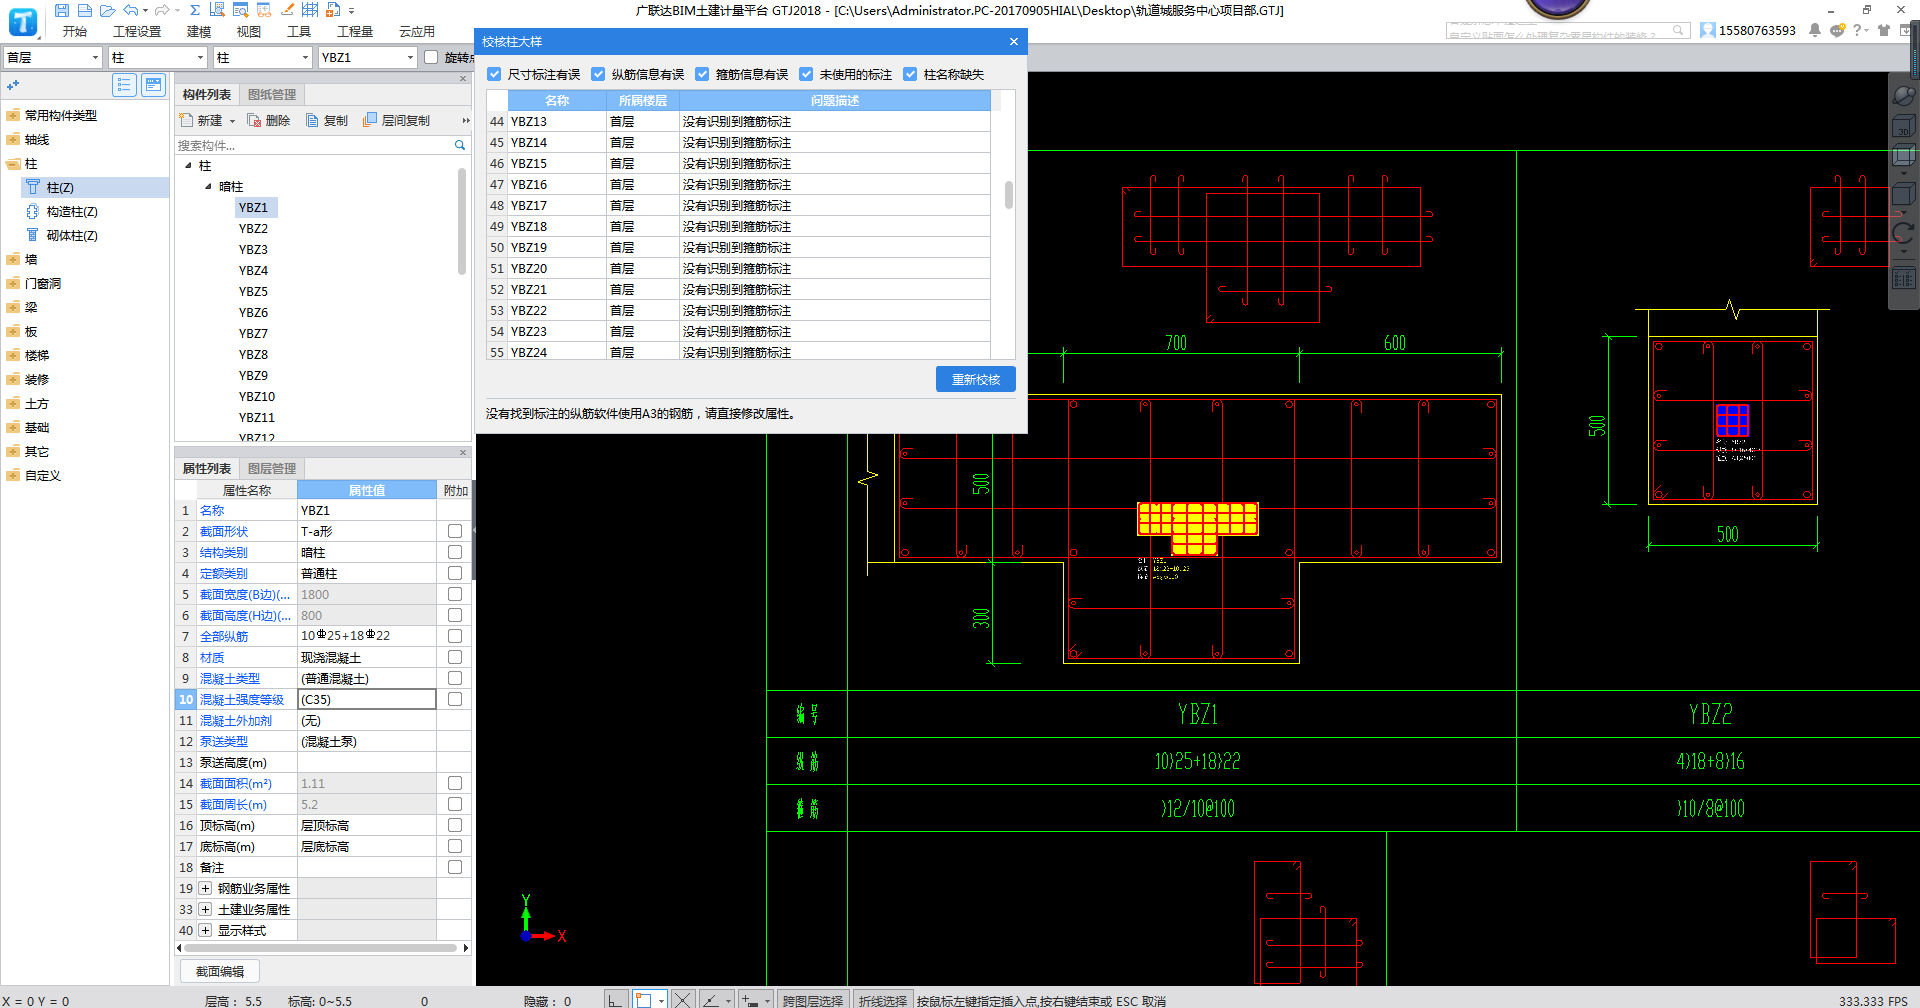Screen dimensions: 1920x1008
Task: Switch to 图纸管理 tab in component panel
Action: [272, 94]
